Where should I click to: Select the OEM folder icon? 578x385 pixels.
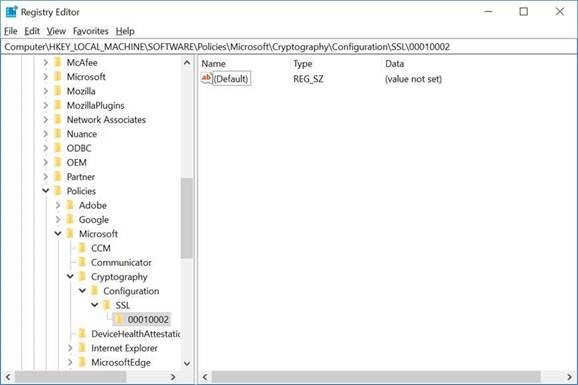point(58,162)
